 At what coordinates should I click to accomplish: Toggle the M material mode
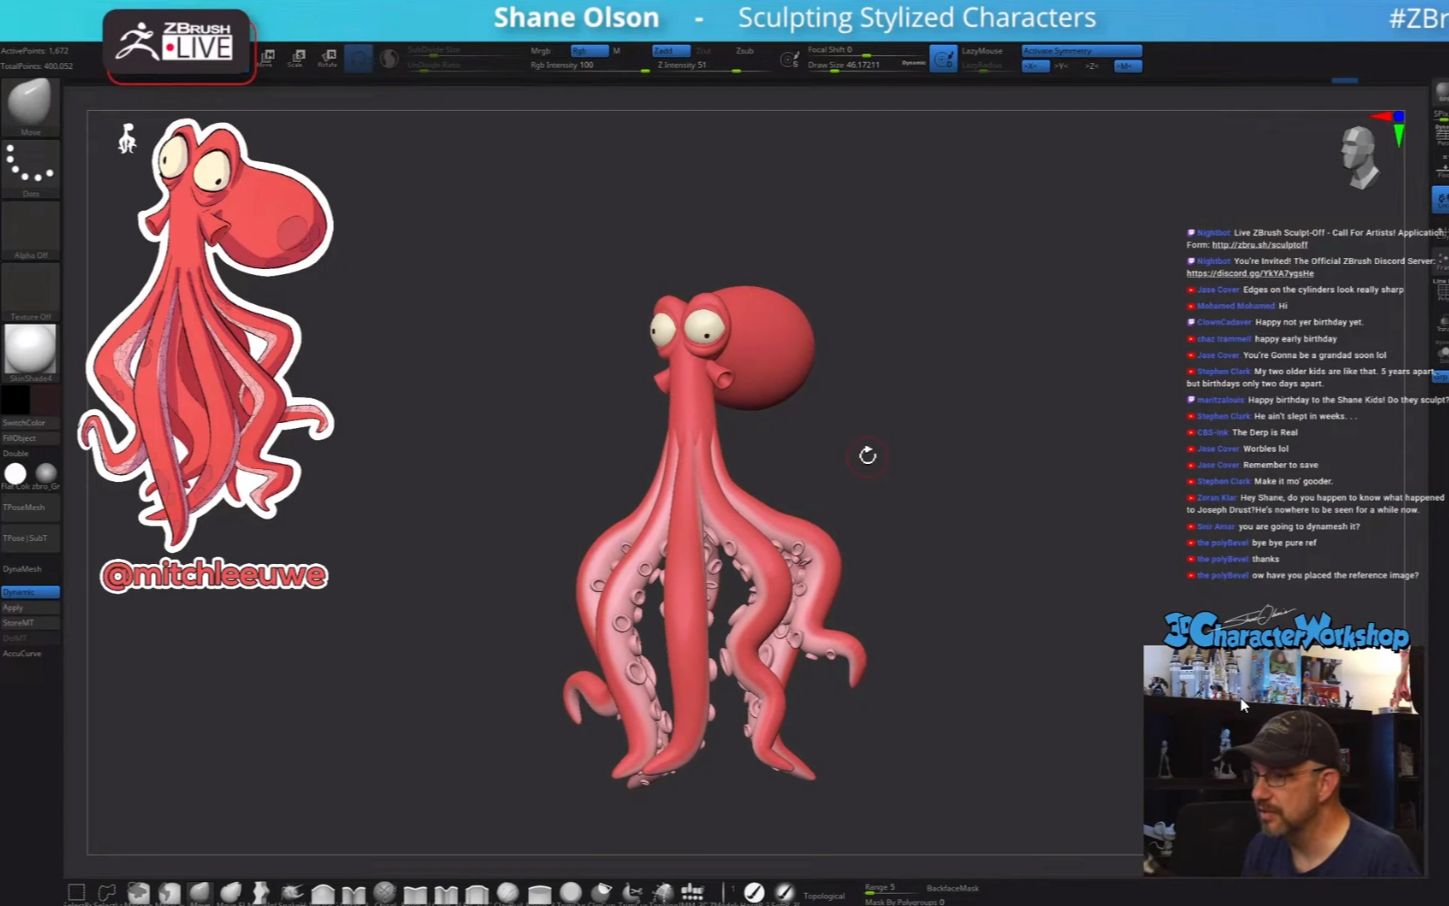pyautogui.click(x=616, y=51)
